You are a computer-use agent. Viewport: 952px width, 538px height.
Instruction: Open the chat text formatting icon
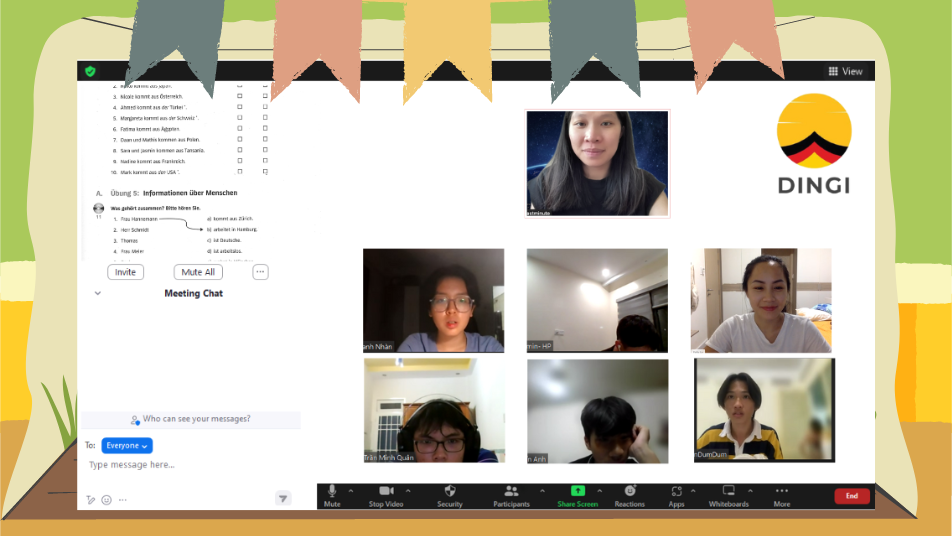click(x=90, y=500)
